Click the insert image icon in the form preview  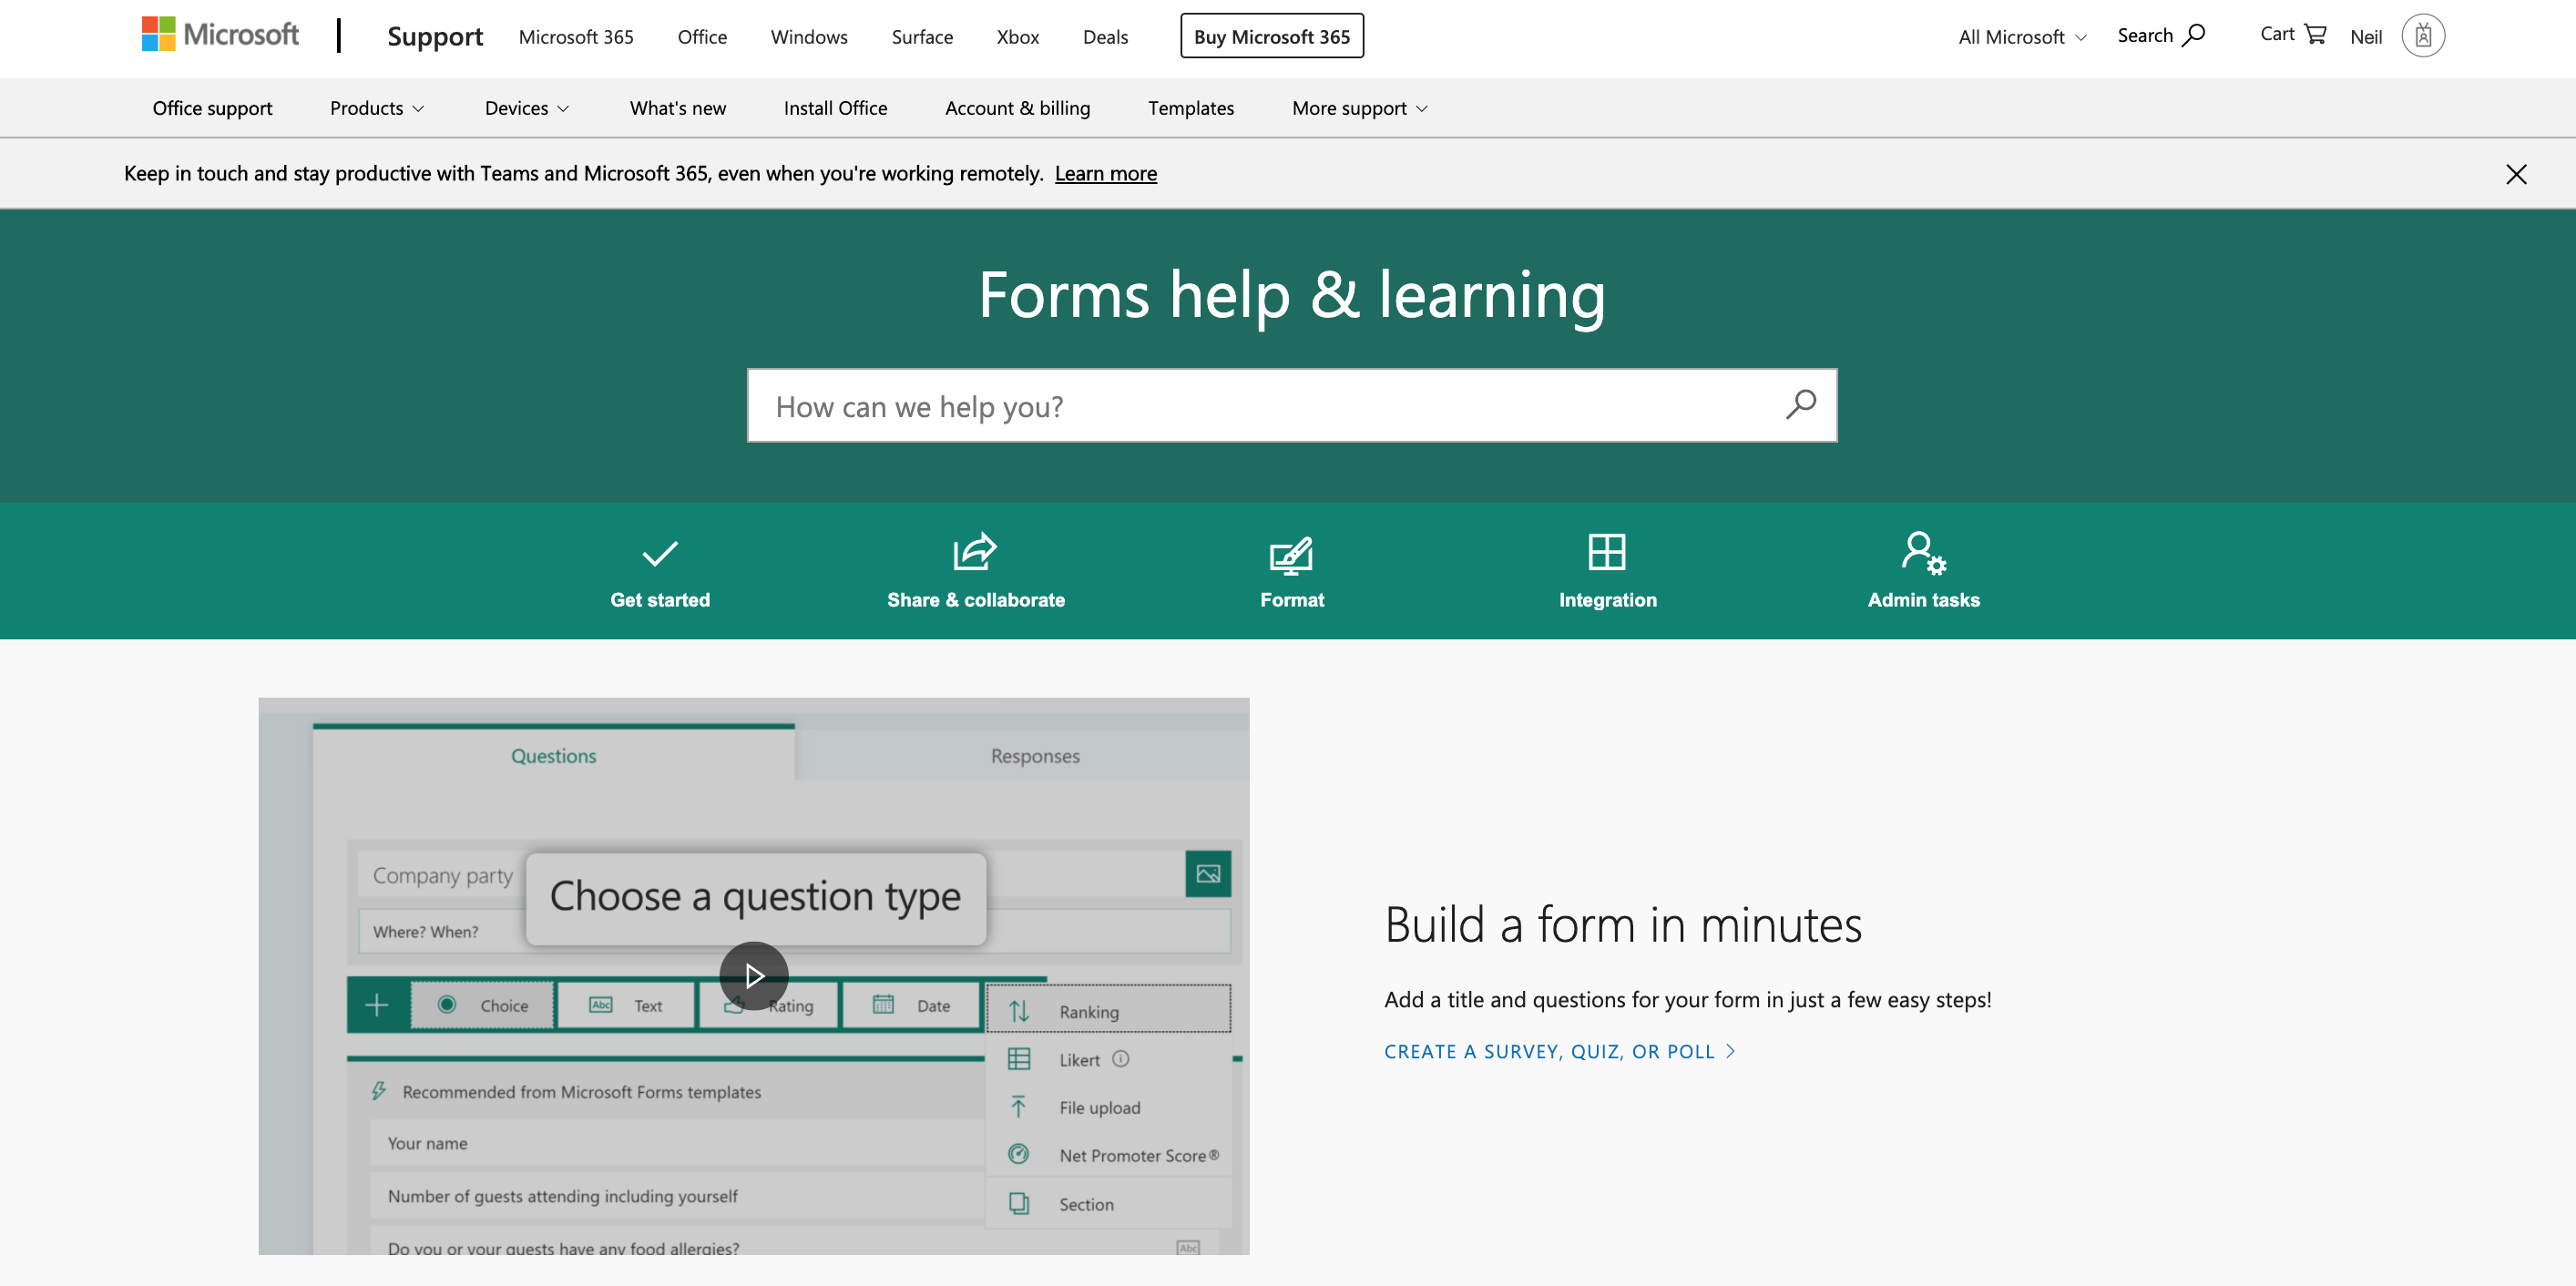1208,873
